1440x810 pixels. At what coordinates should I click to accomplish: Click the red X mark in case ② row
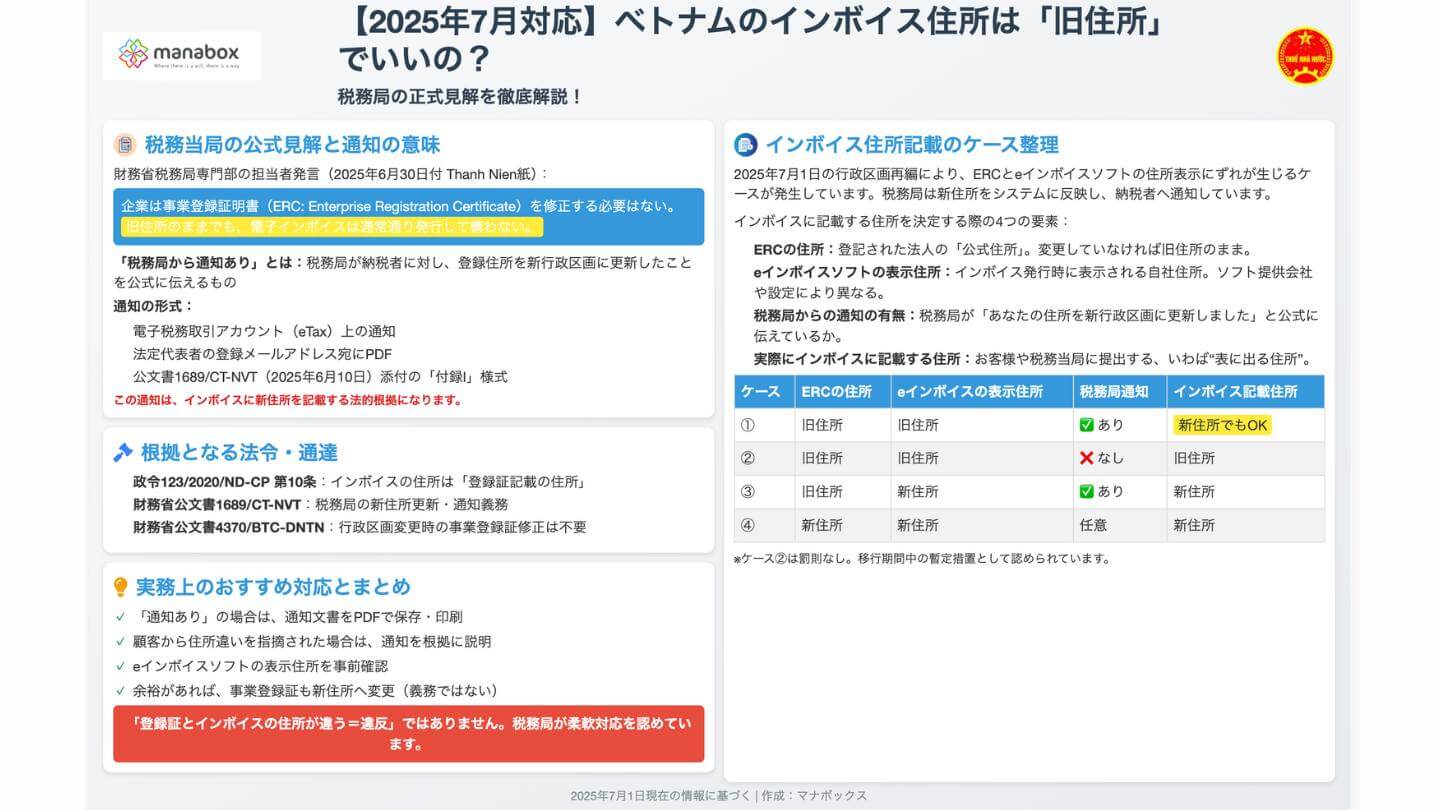(x=1086, y=458)
